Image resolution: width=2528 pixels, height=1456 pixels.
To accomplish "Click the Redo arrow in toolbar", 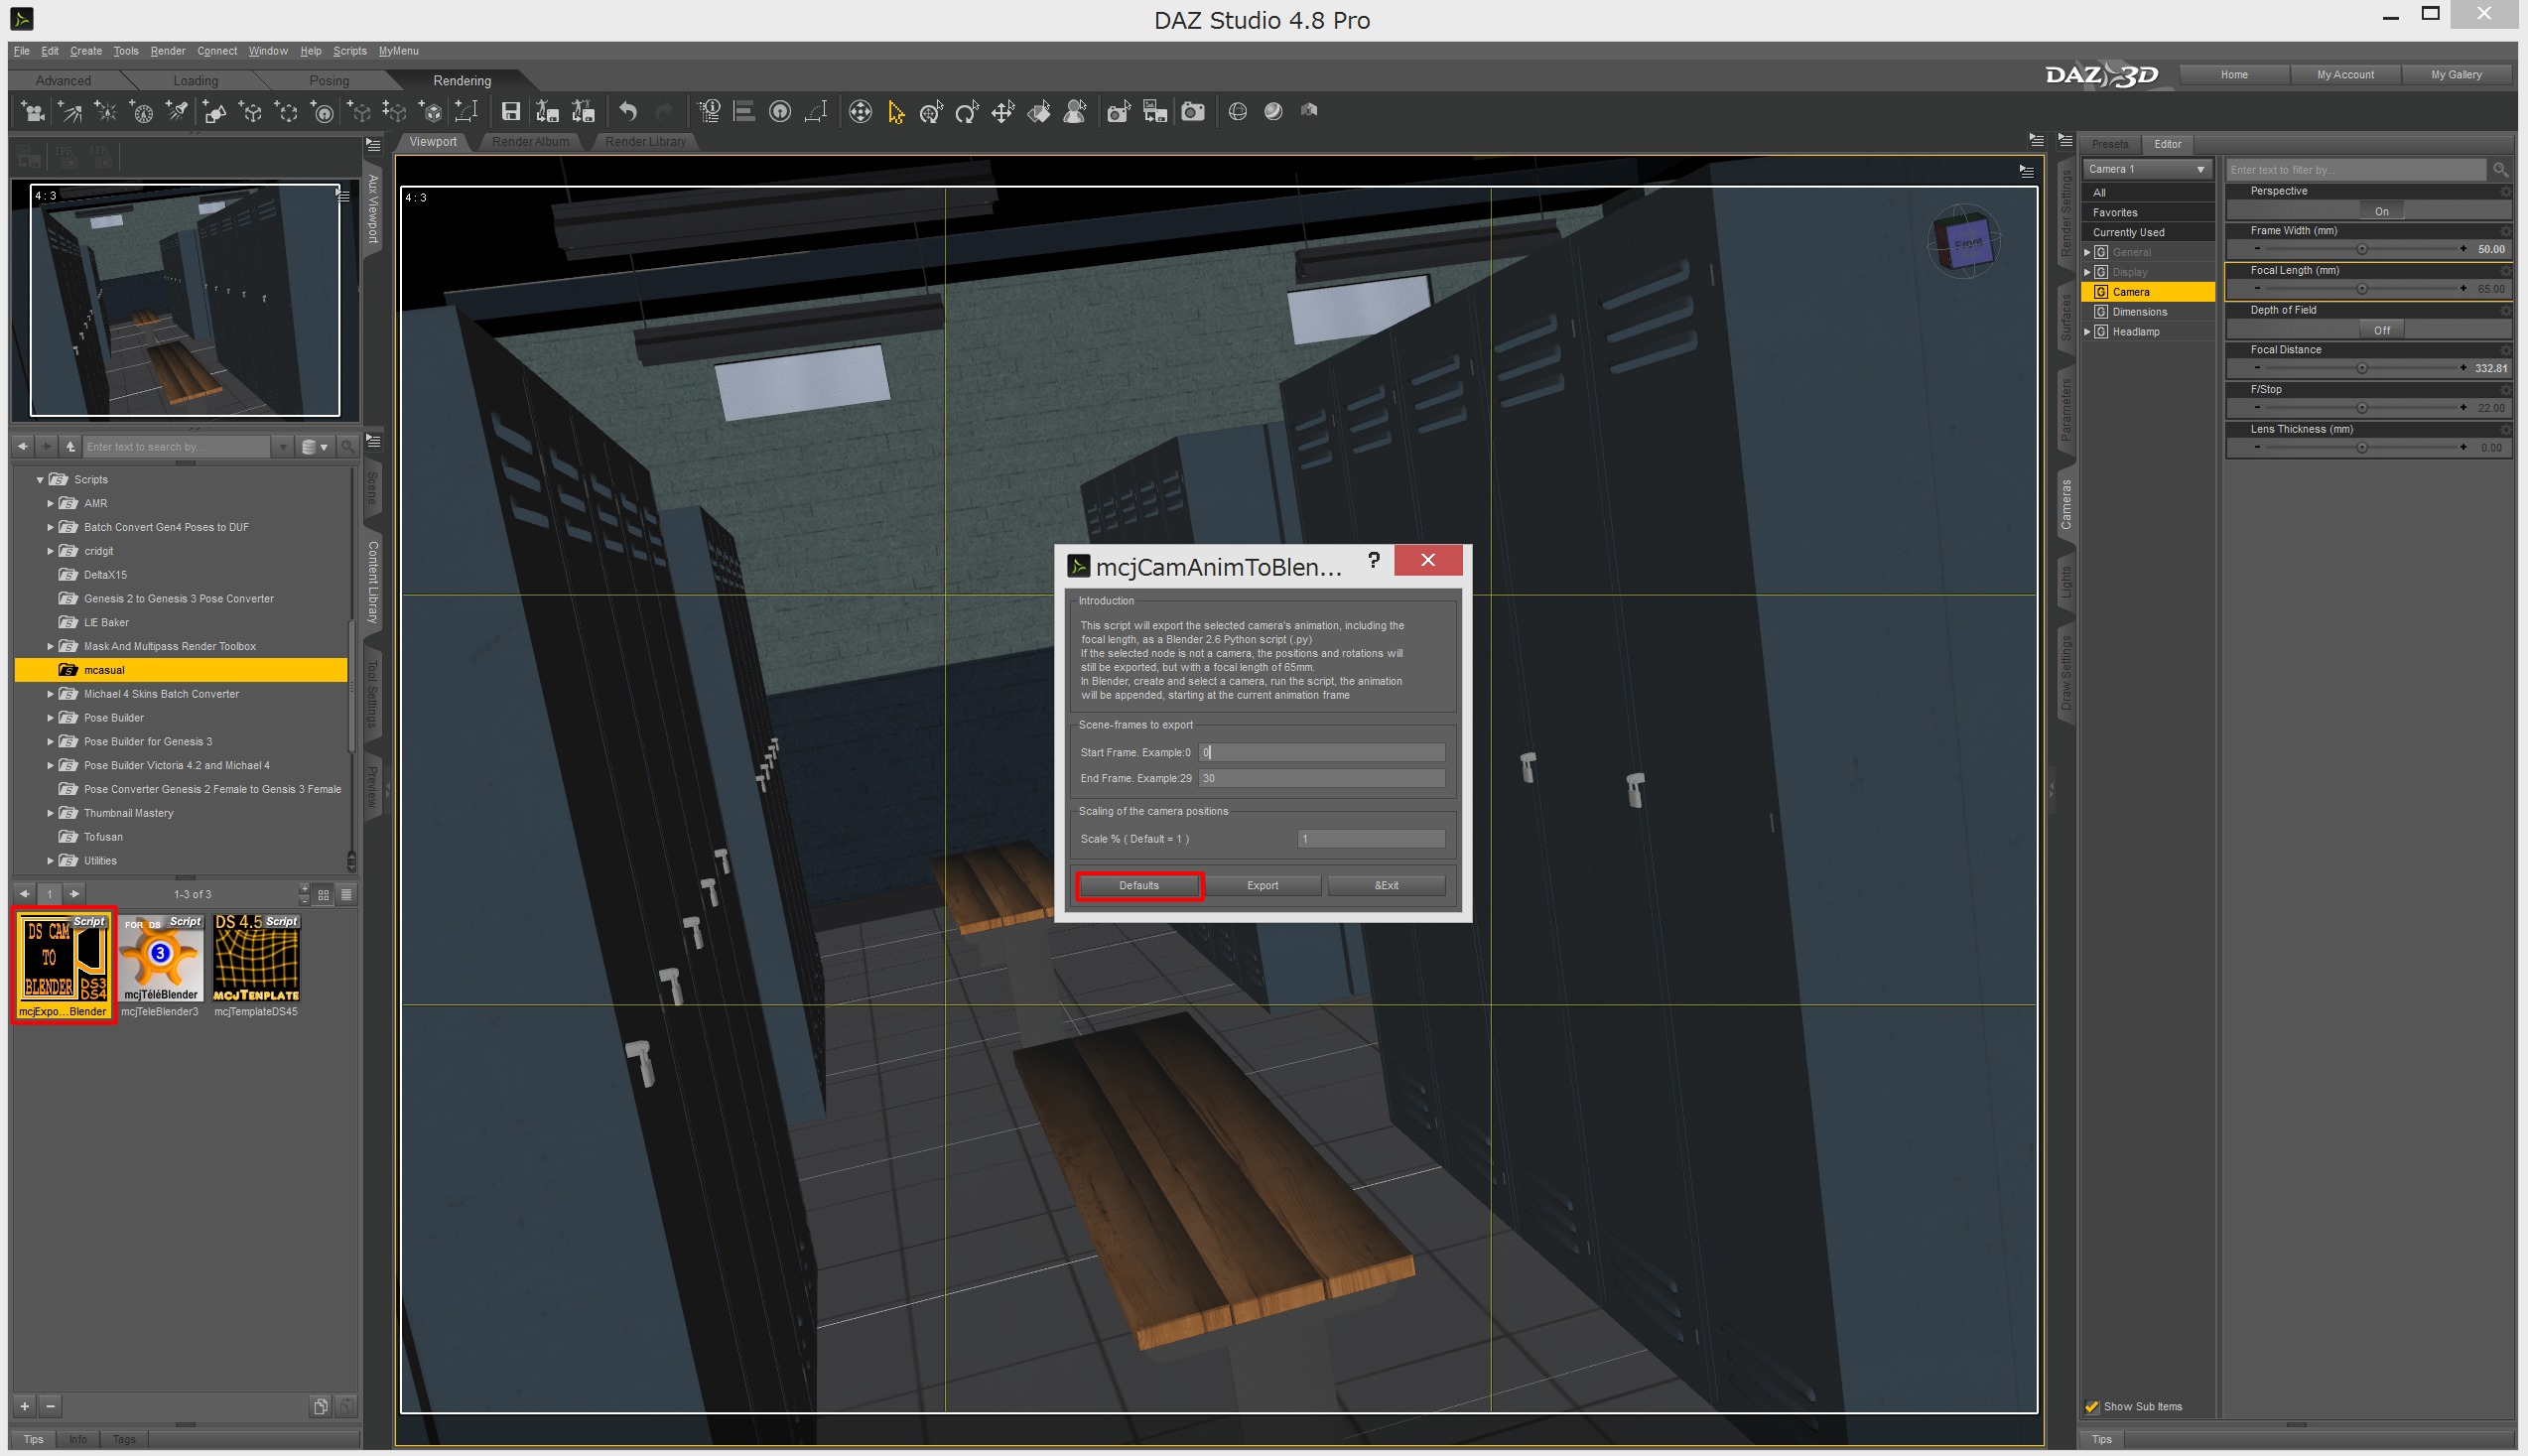I will (664, 112).
